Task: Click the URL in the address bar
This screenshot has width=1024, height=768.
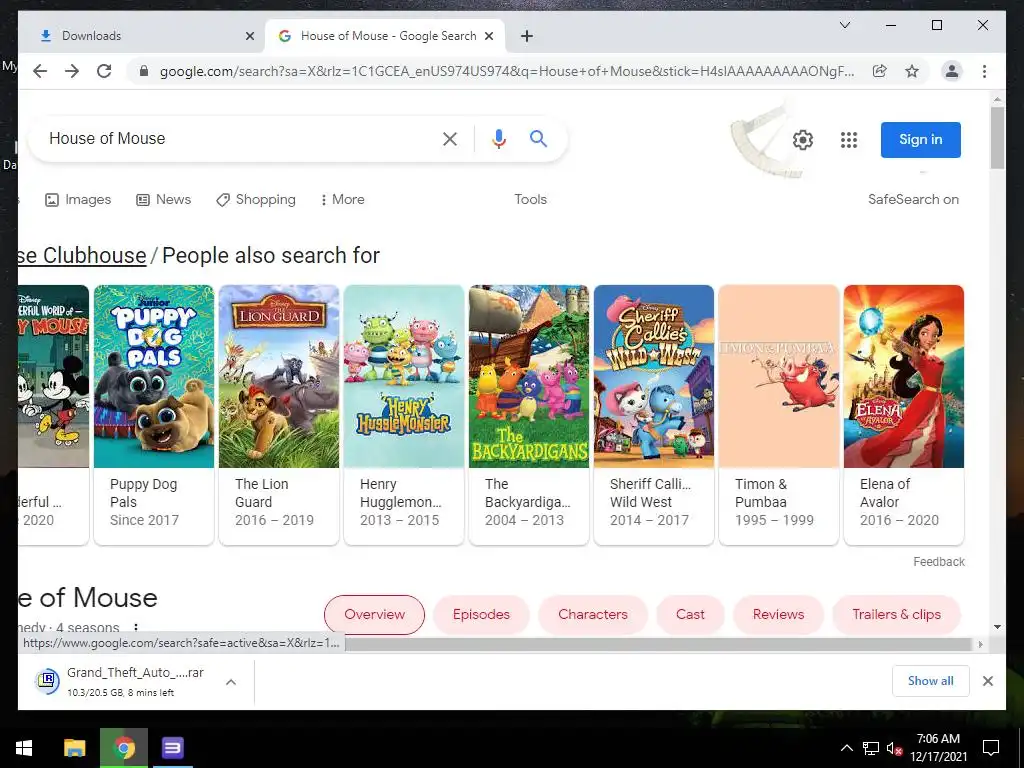Action: 507,71
